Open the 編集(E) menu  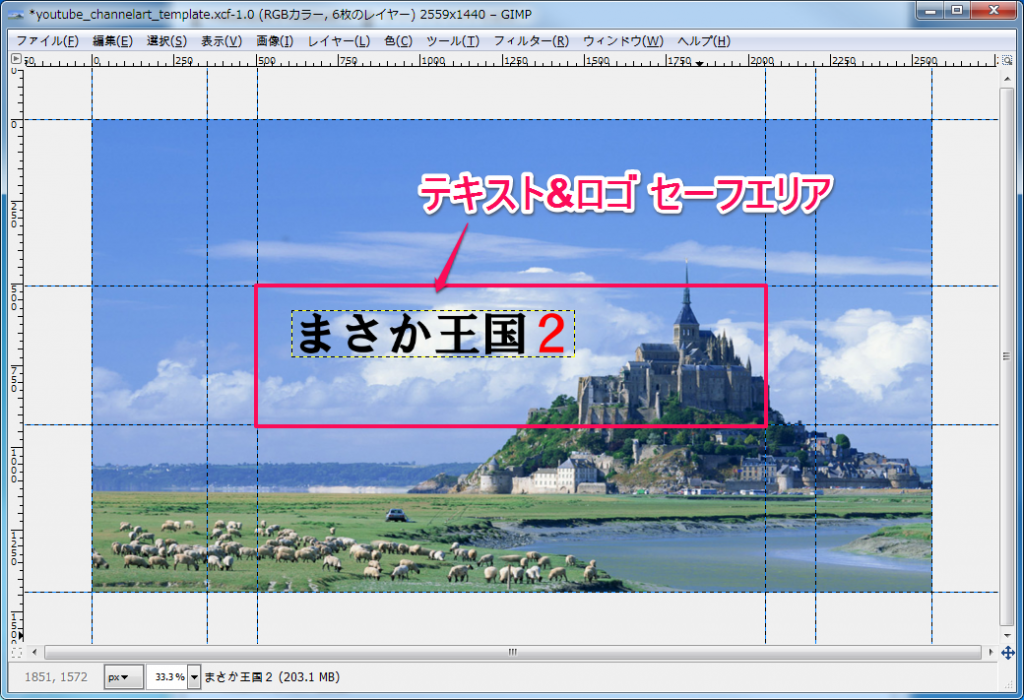click(x=112, y=41)
